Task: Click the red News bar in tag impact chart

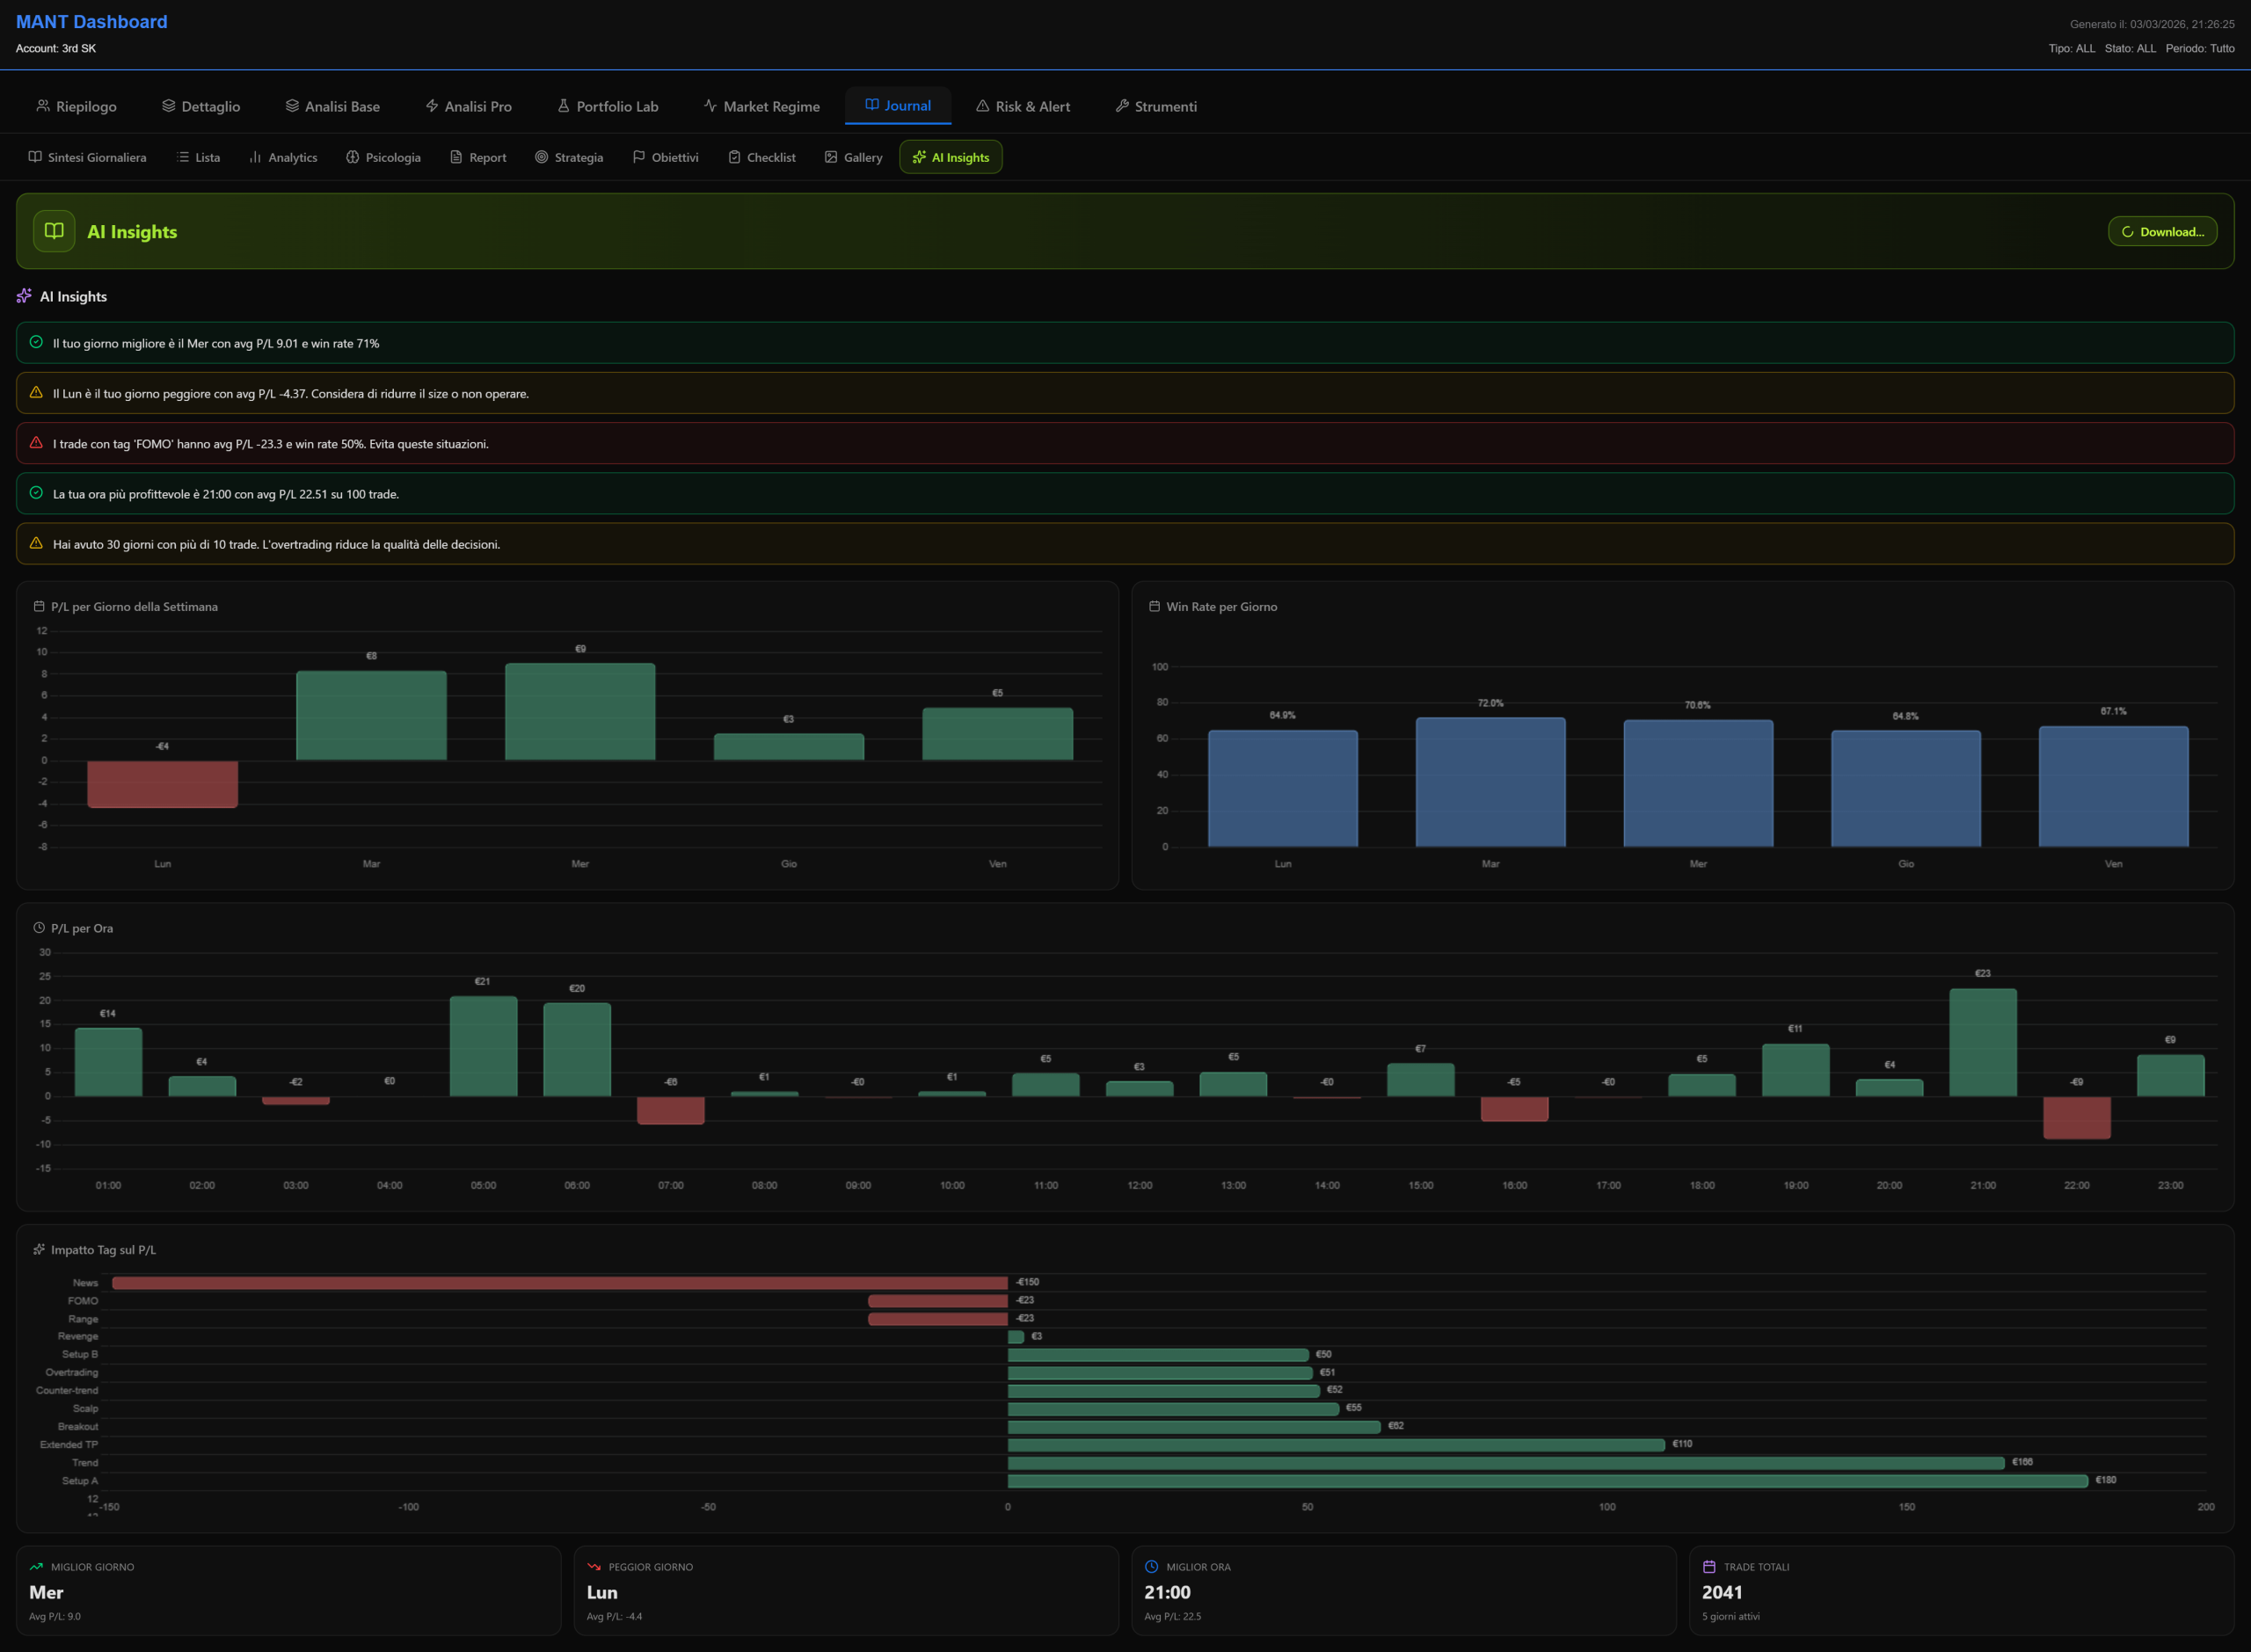Action: 560,1282
